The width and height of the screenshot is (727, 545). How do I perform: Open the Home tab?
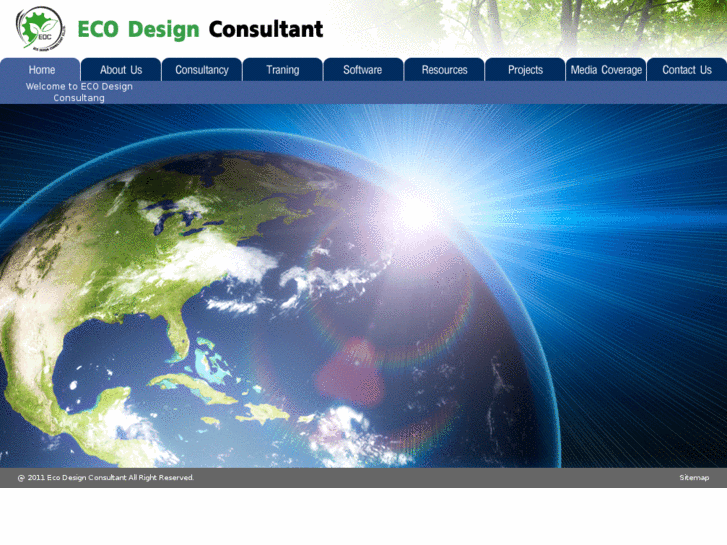(x=40, y=70)
